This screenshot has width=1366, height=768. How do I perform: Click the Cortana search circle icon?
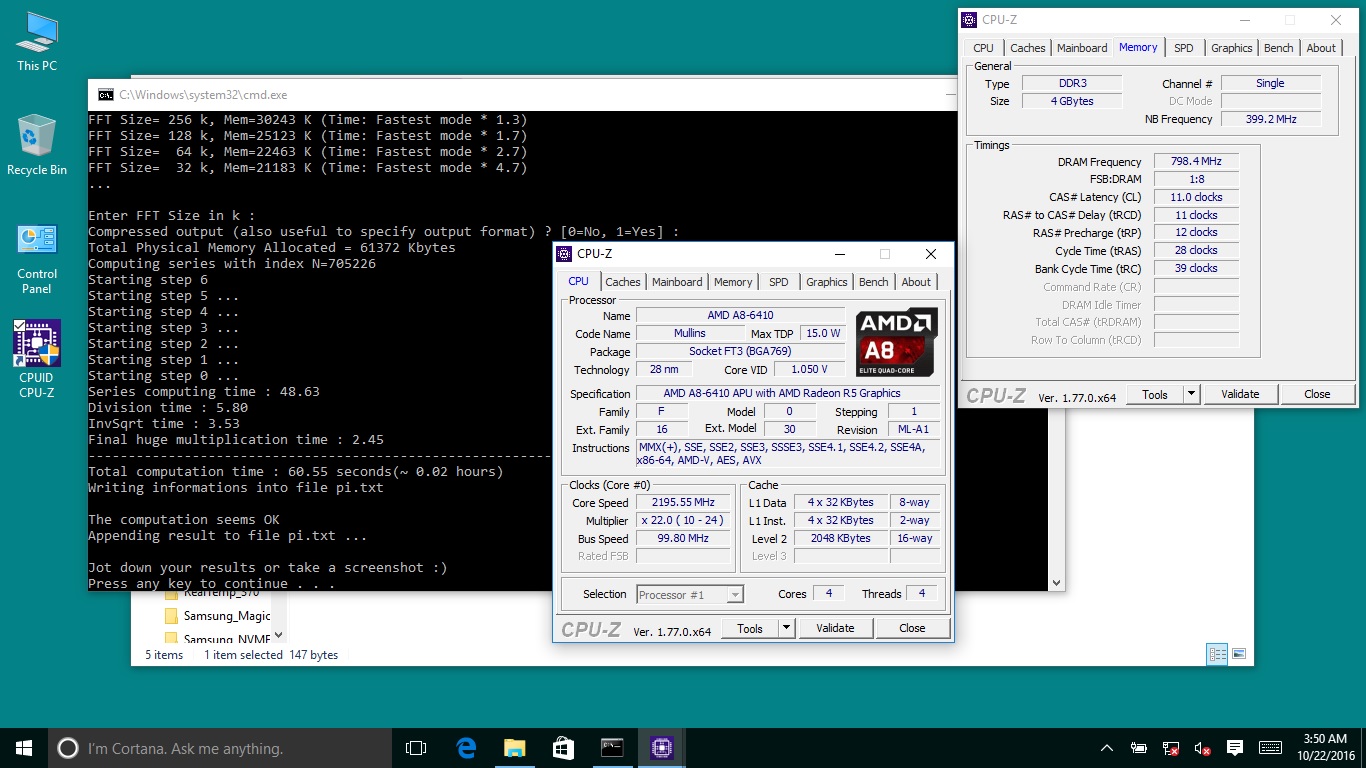point(68,748)
